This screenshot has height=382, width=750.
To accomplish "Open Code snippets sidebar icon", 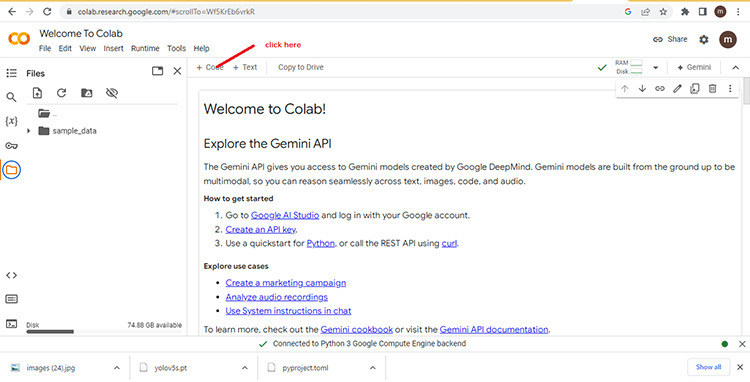I will coord(11,275).
